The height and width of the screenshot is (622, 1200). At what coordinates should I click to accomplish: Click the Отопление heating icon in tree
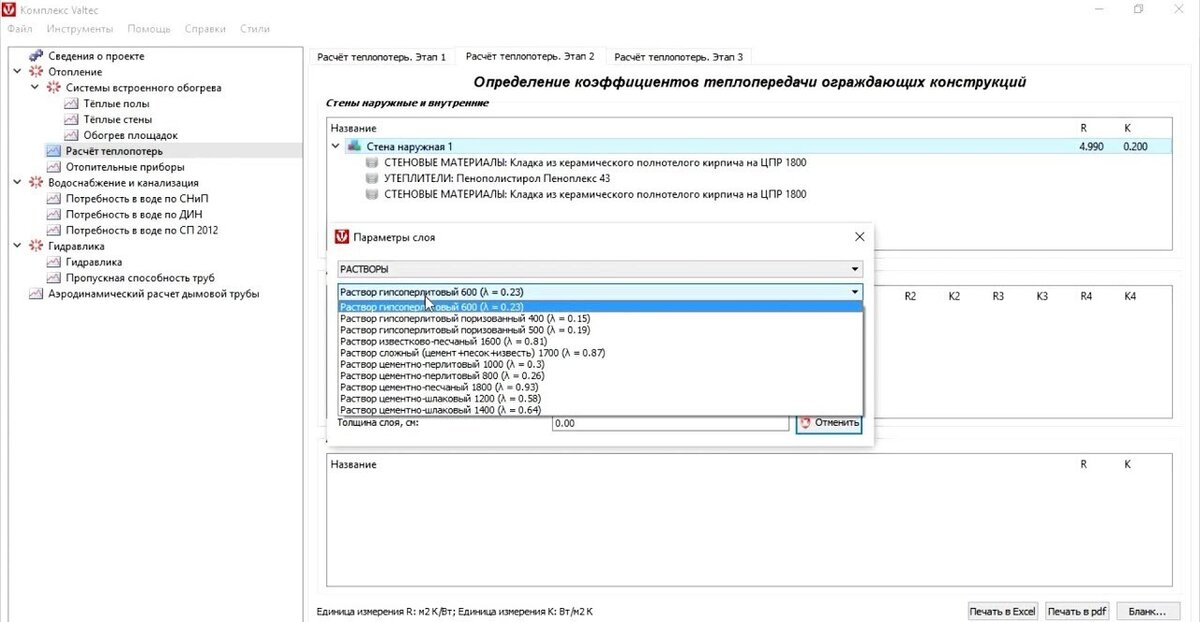click(x=36, y=72)
